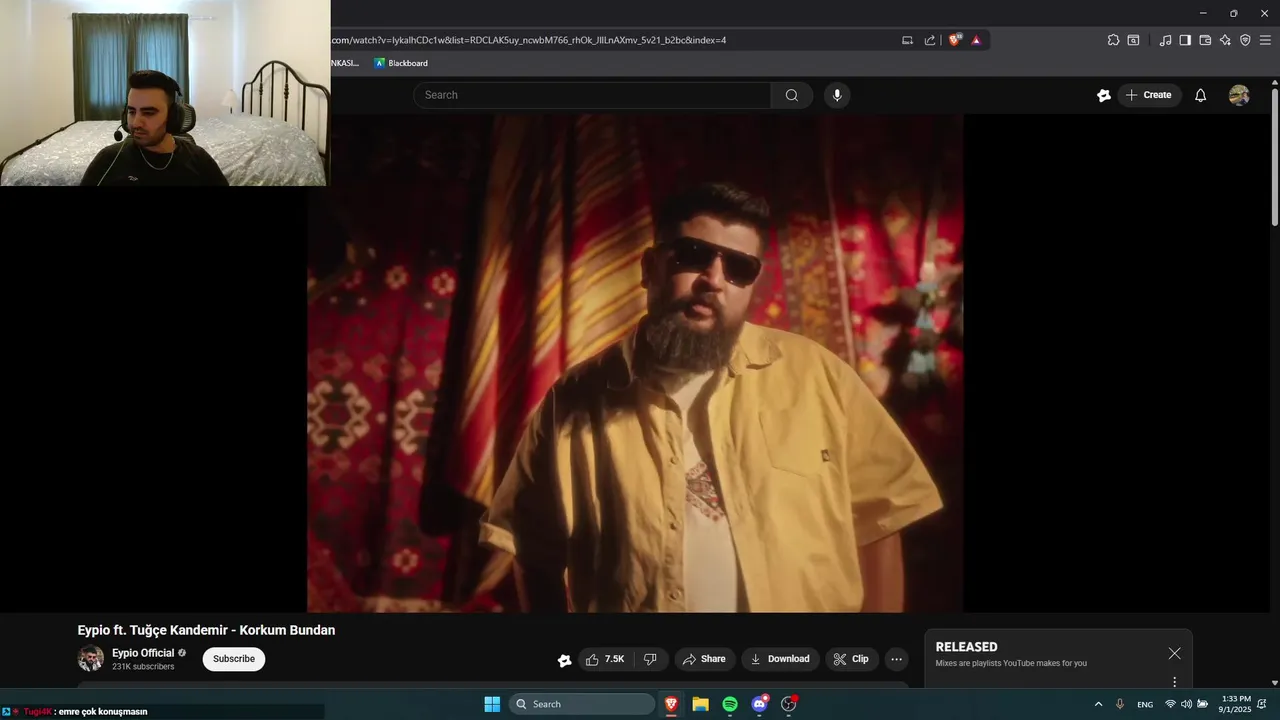Screen dimensions: 1280x720
Task: Toggle the browser sidebar panel icon
Action: (1185, 40)
